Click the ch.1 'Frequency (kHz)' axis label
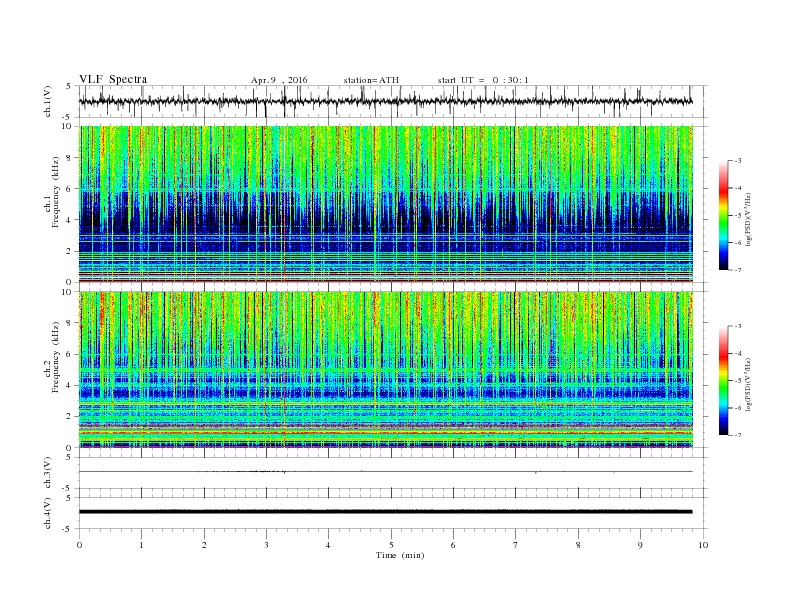 tap(55, 192)
